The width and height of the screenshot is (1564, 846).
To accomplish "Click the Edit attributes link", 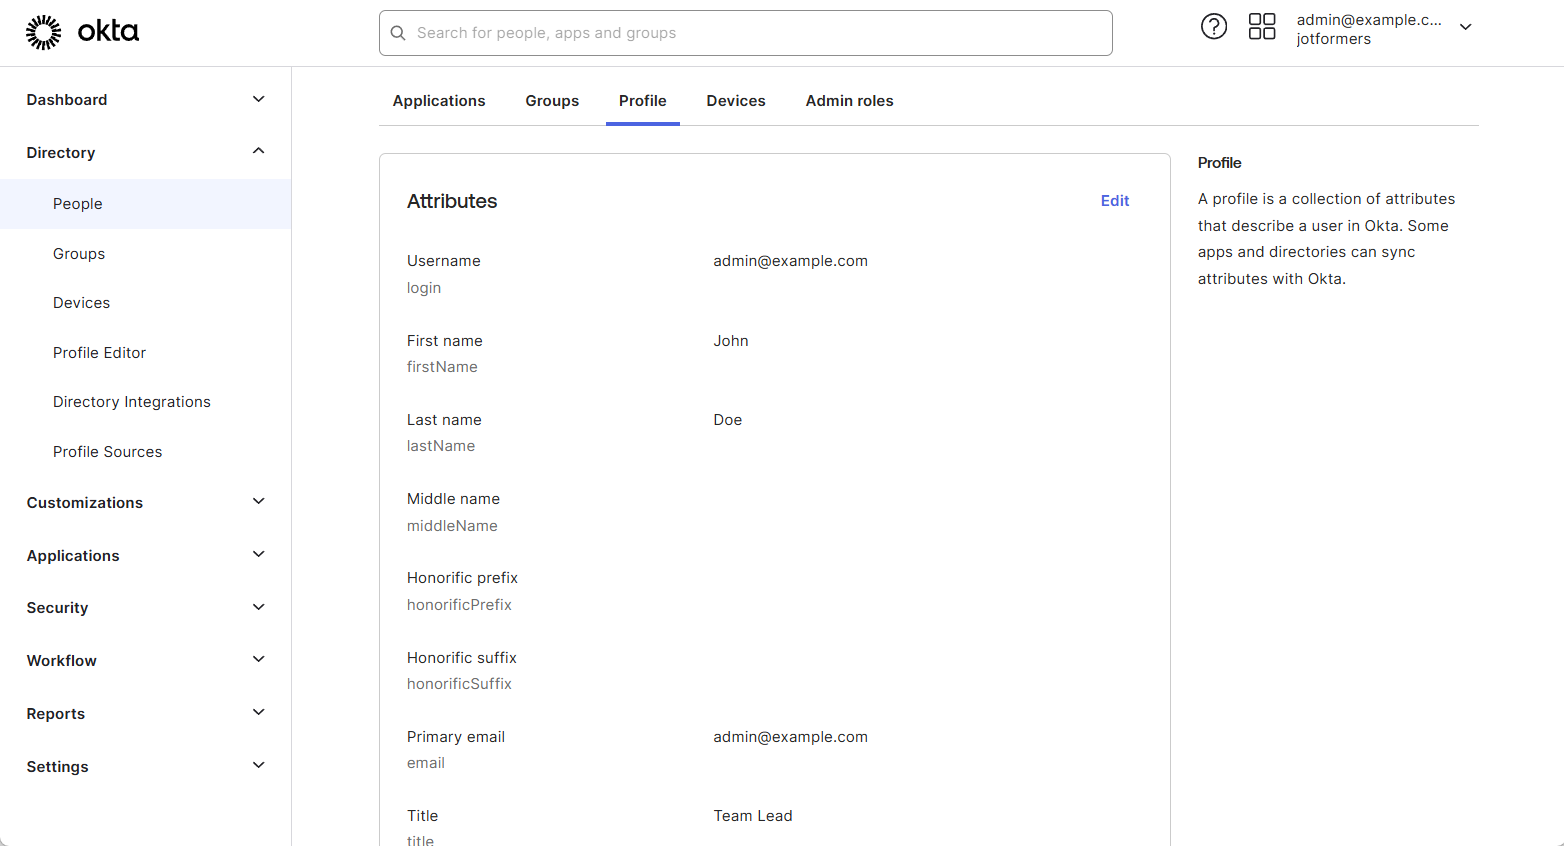I will pyautogui.click(x=1114, y=201).
